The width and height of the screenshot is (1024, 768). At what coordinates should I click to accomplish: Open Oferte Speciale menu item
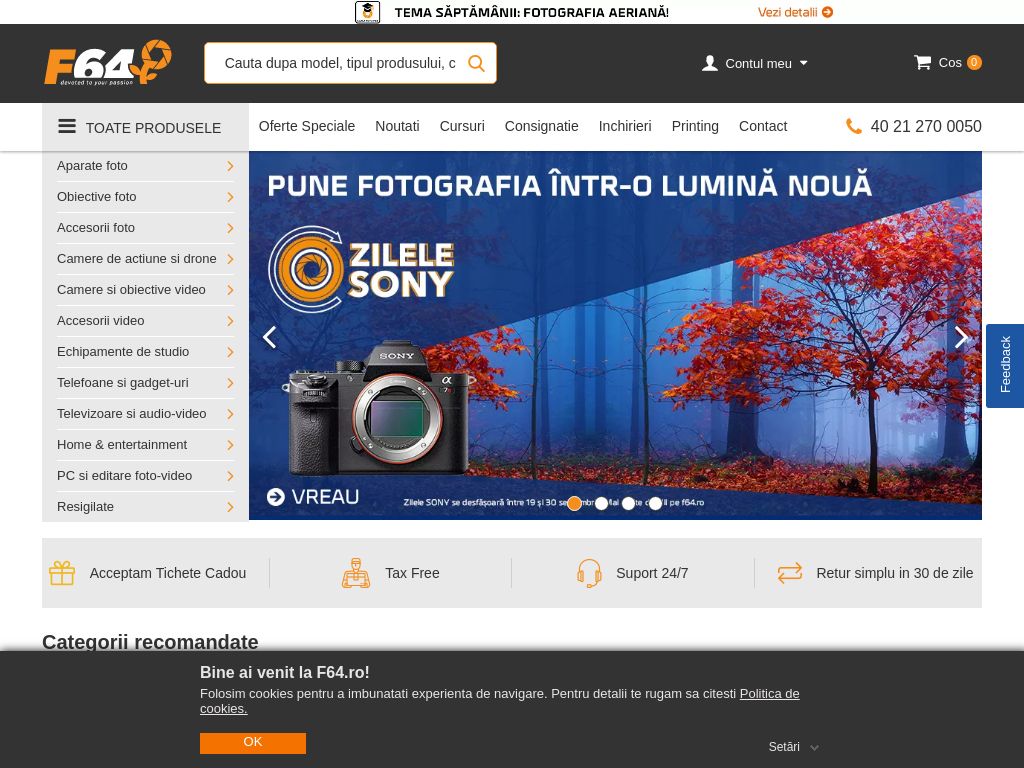[x=306, y=126]
